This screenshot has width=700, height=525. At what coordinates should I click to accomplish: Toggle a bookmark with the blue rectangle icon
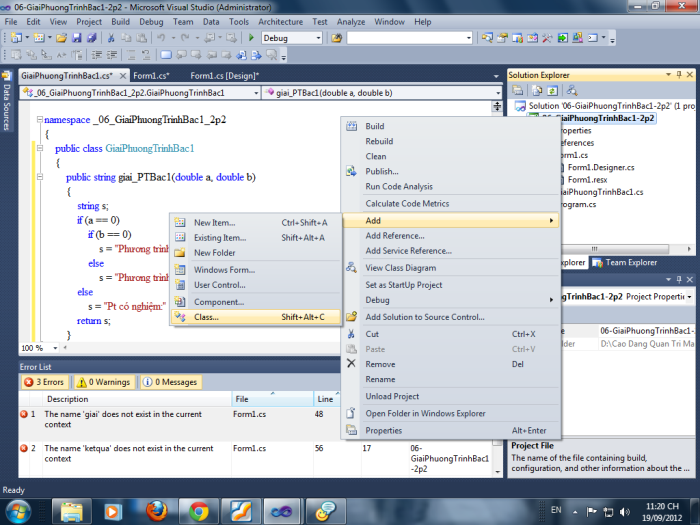166,55
